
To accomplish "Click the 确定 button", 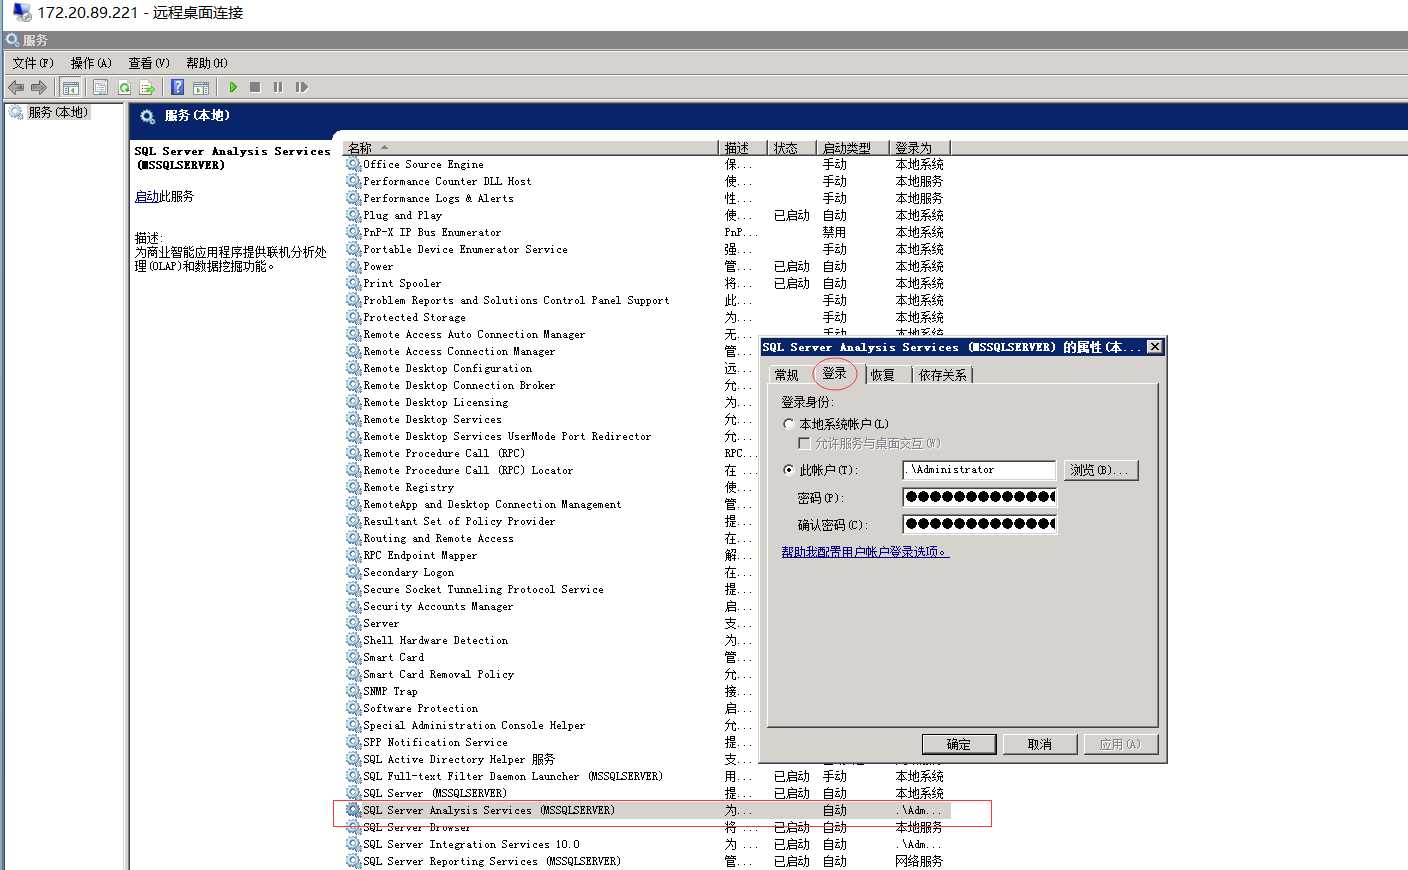I will click(959, 744).
